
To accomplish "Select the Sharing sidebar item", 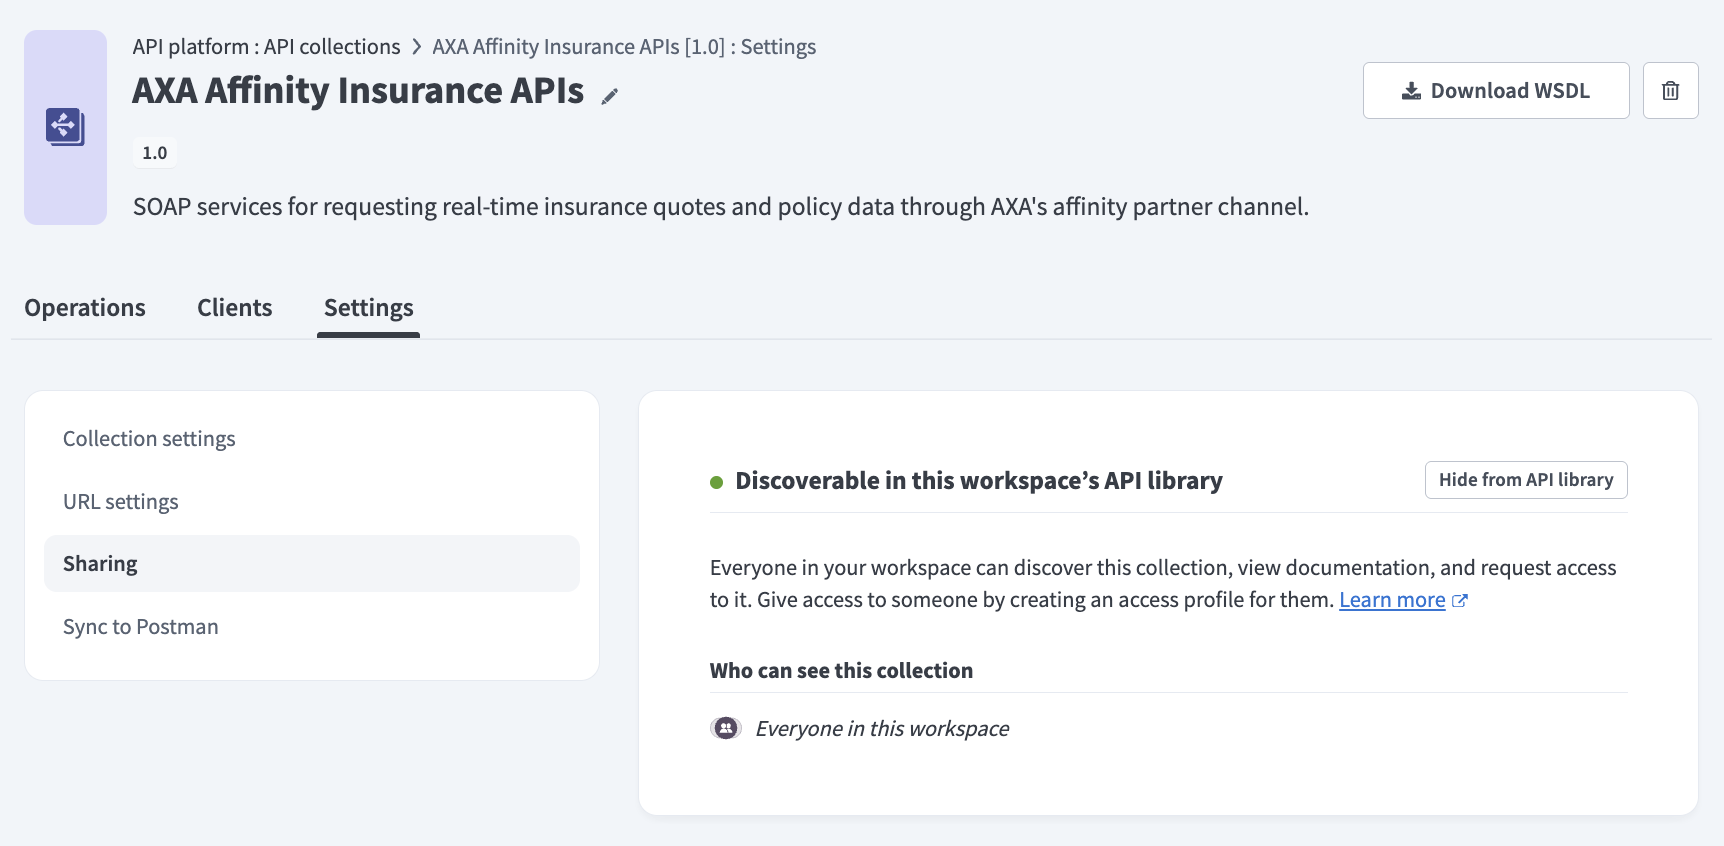I will click(312, 564).
